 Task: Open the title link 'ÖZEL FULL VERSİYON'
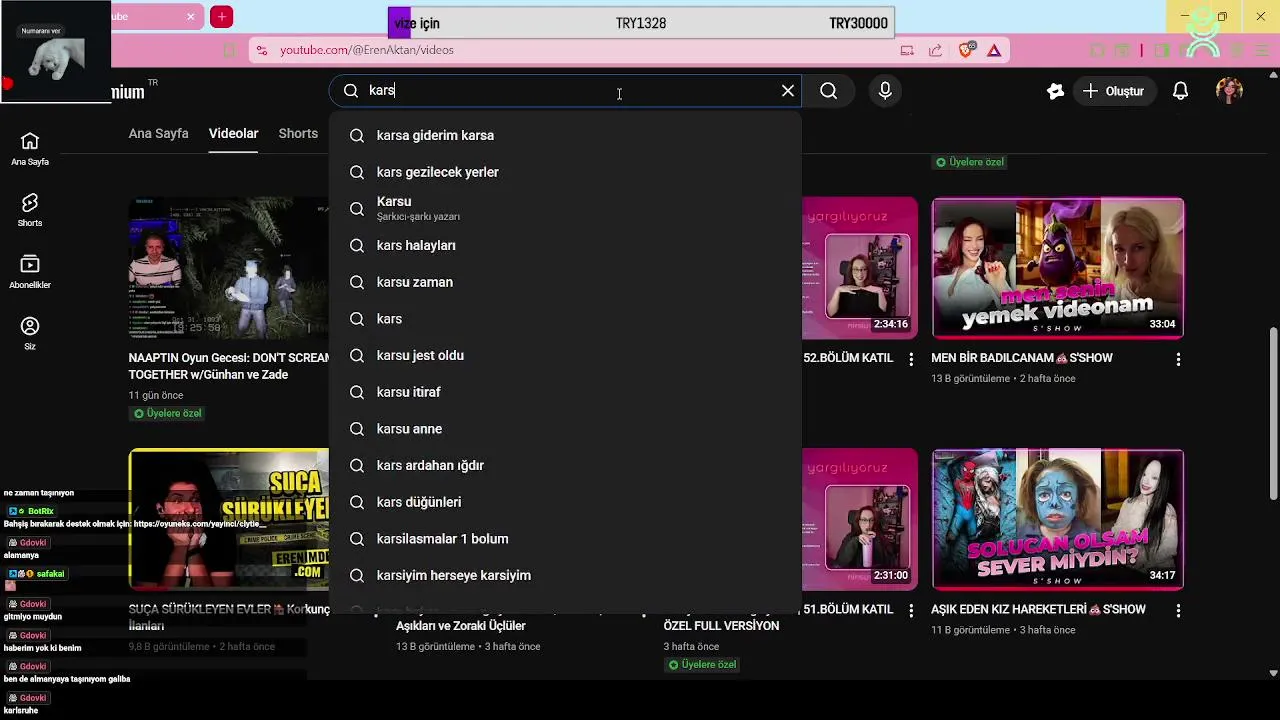[721, 626]
